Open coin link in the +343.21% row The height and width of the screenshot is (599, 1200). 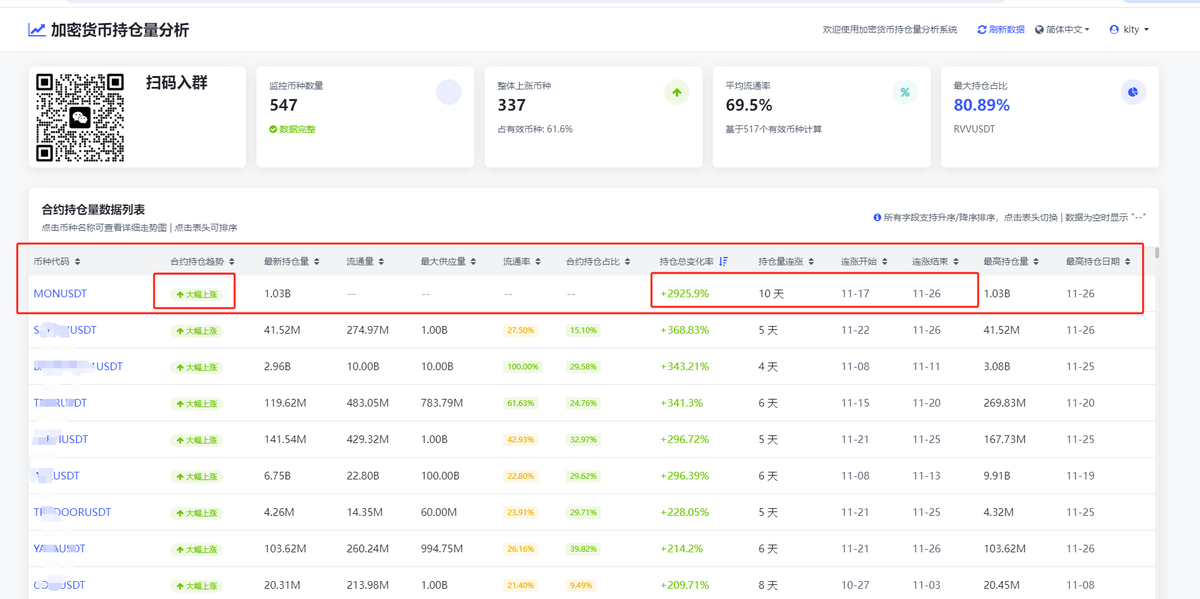pos(78,367)
